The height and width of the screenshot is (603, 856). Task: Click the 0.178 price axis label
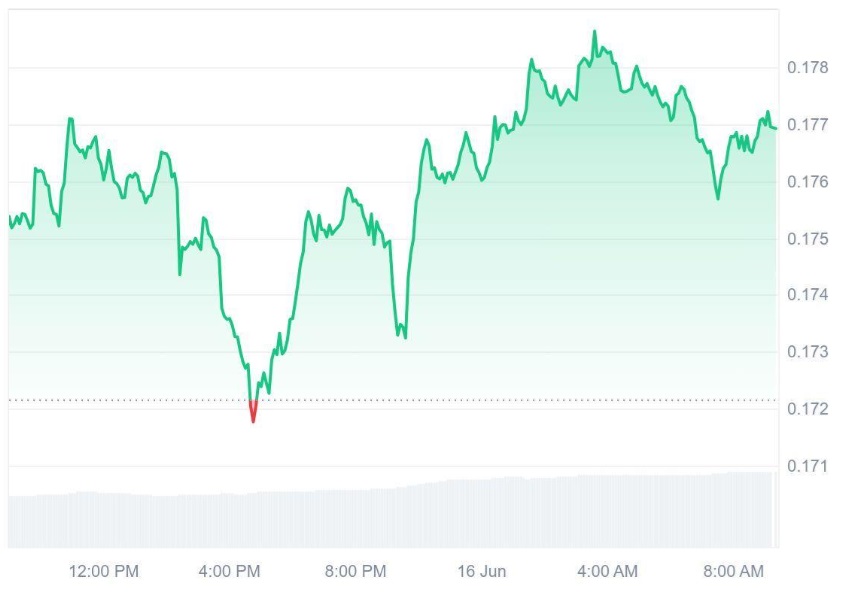point(807,68)
